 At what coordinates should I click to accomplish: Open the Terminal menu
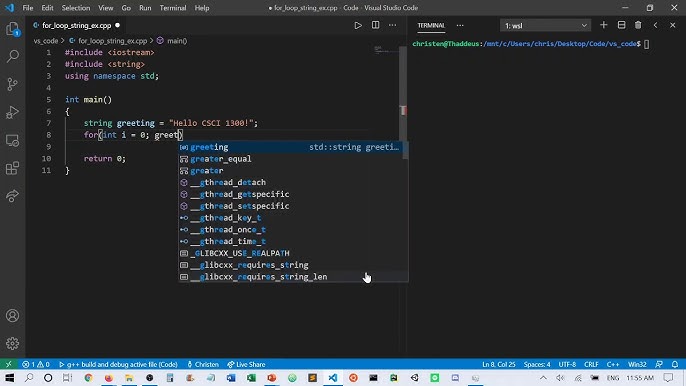173,8
